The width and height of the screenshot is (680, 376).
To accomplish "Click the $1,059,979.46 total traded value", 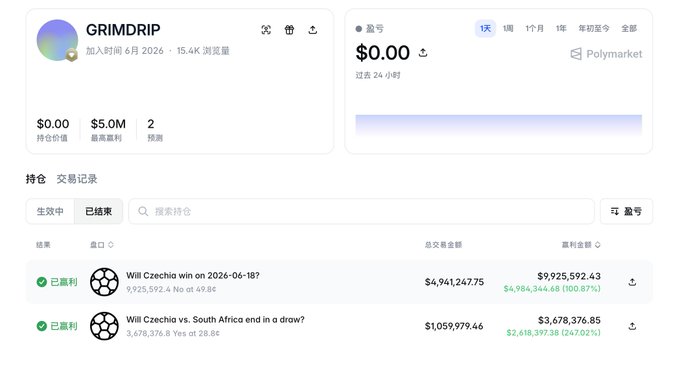I will (x=454, y=326).
